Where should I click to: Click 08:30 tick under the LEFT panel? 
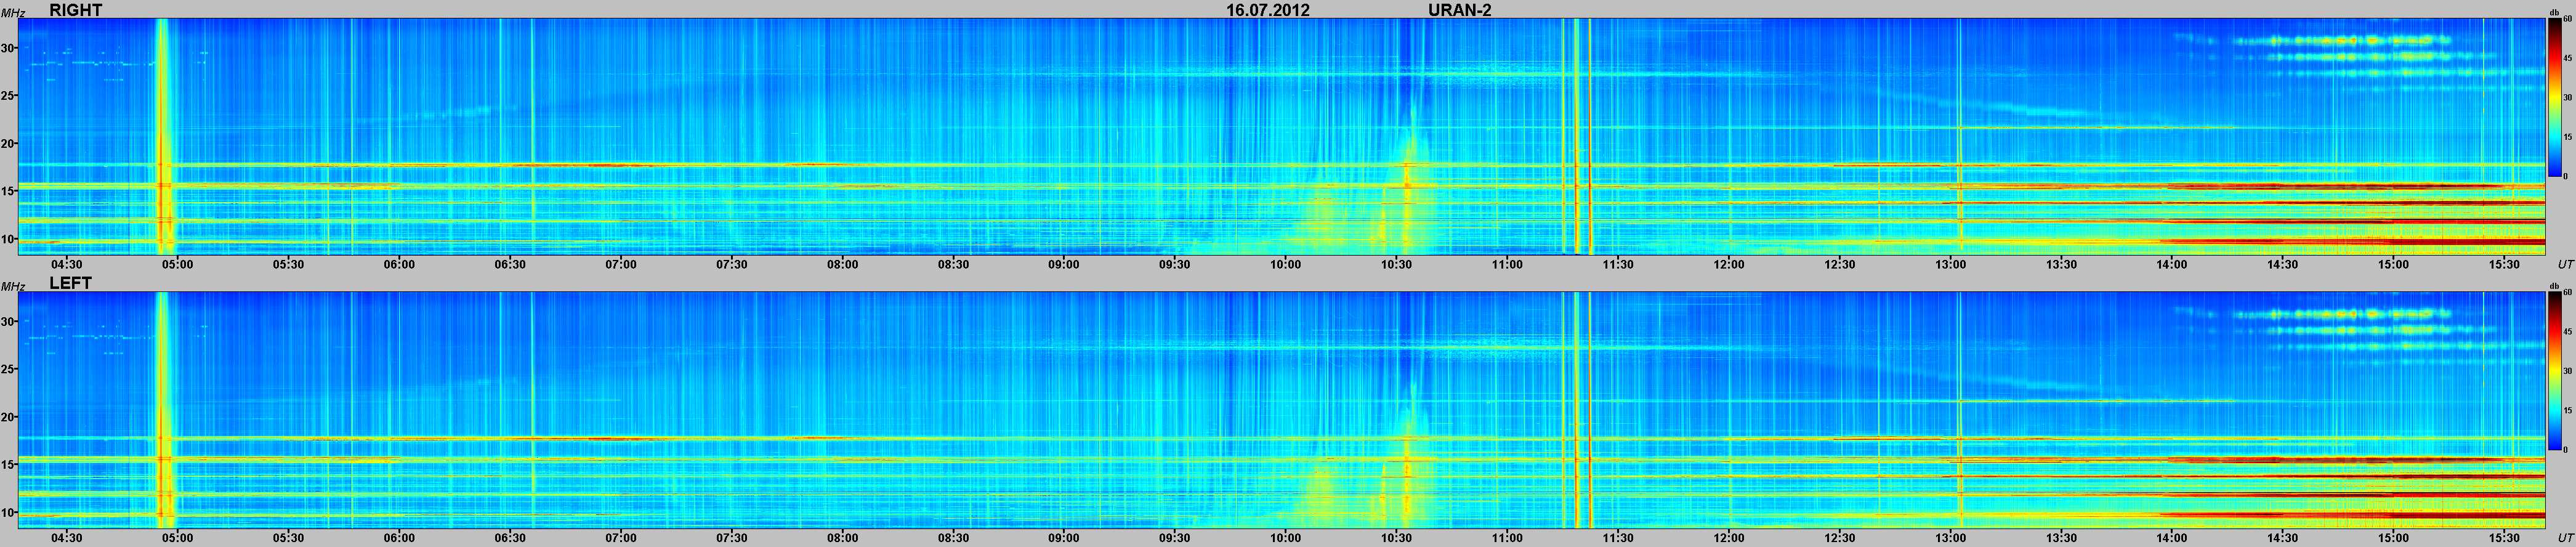coord(953,537)
